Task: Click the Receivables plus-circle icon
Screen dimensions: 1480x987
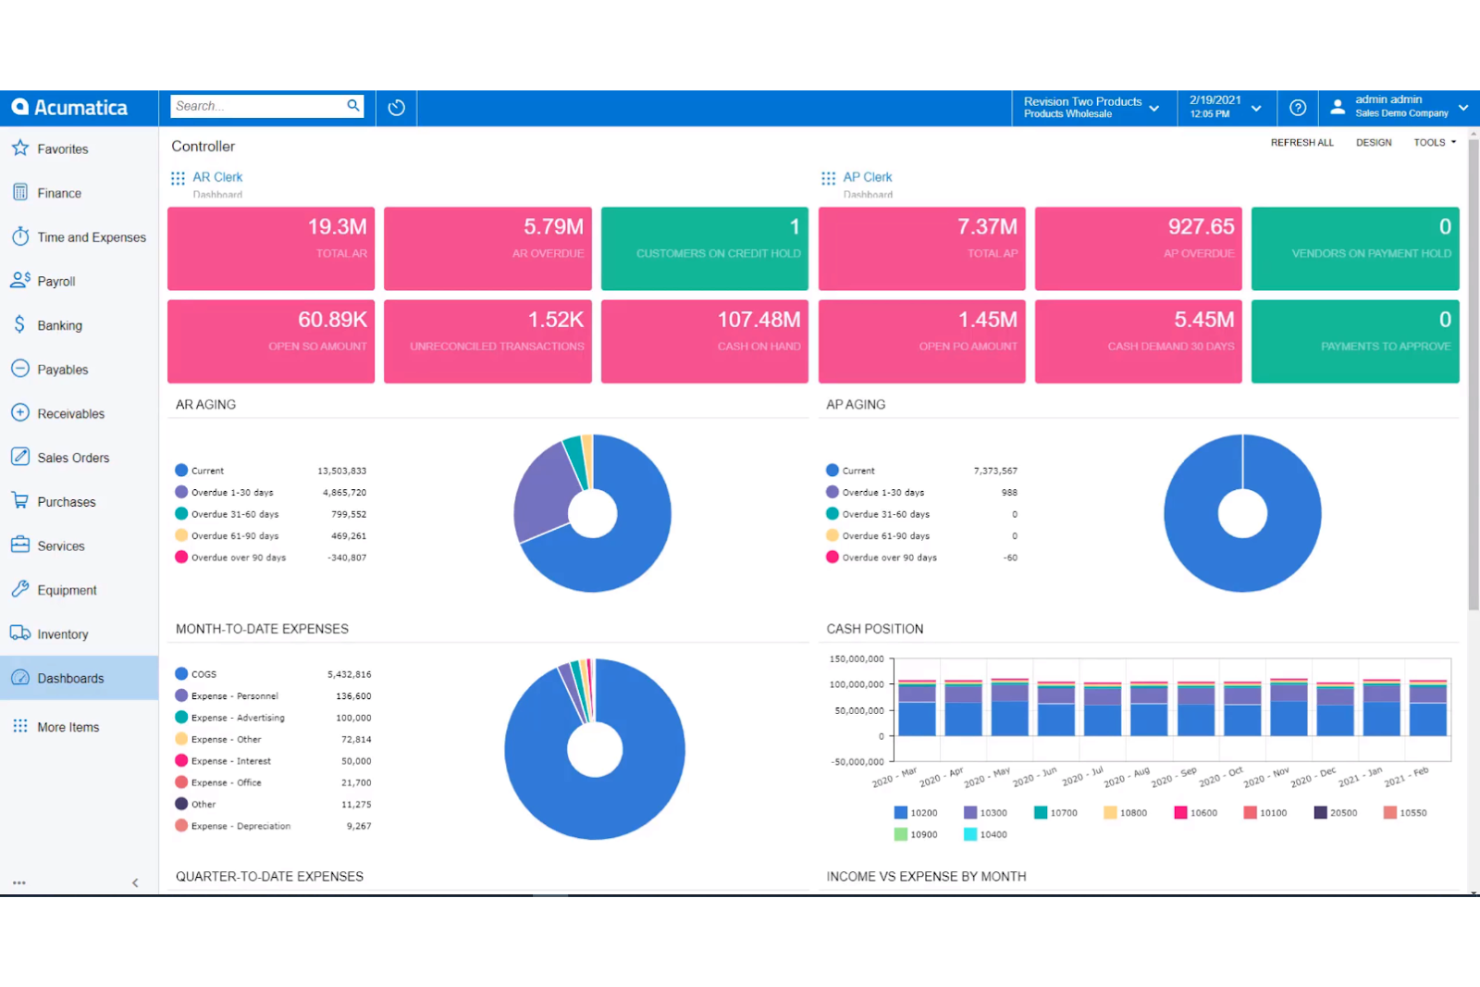Action: [x=20, y=412]
